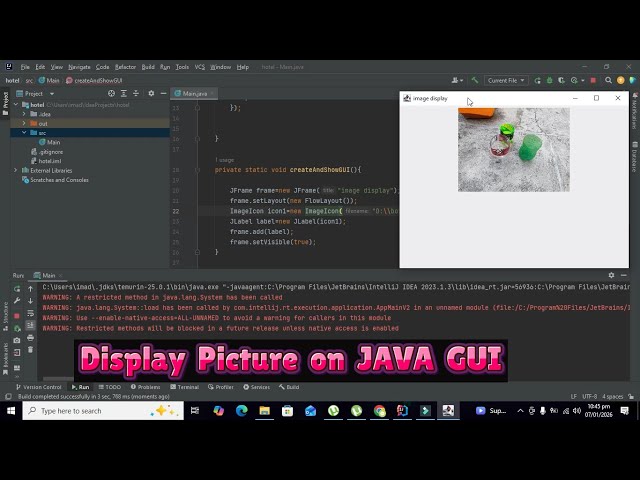Open the Refactor menu

[x=125, y=67]
